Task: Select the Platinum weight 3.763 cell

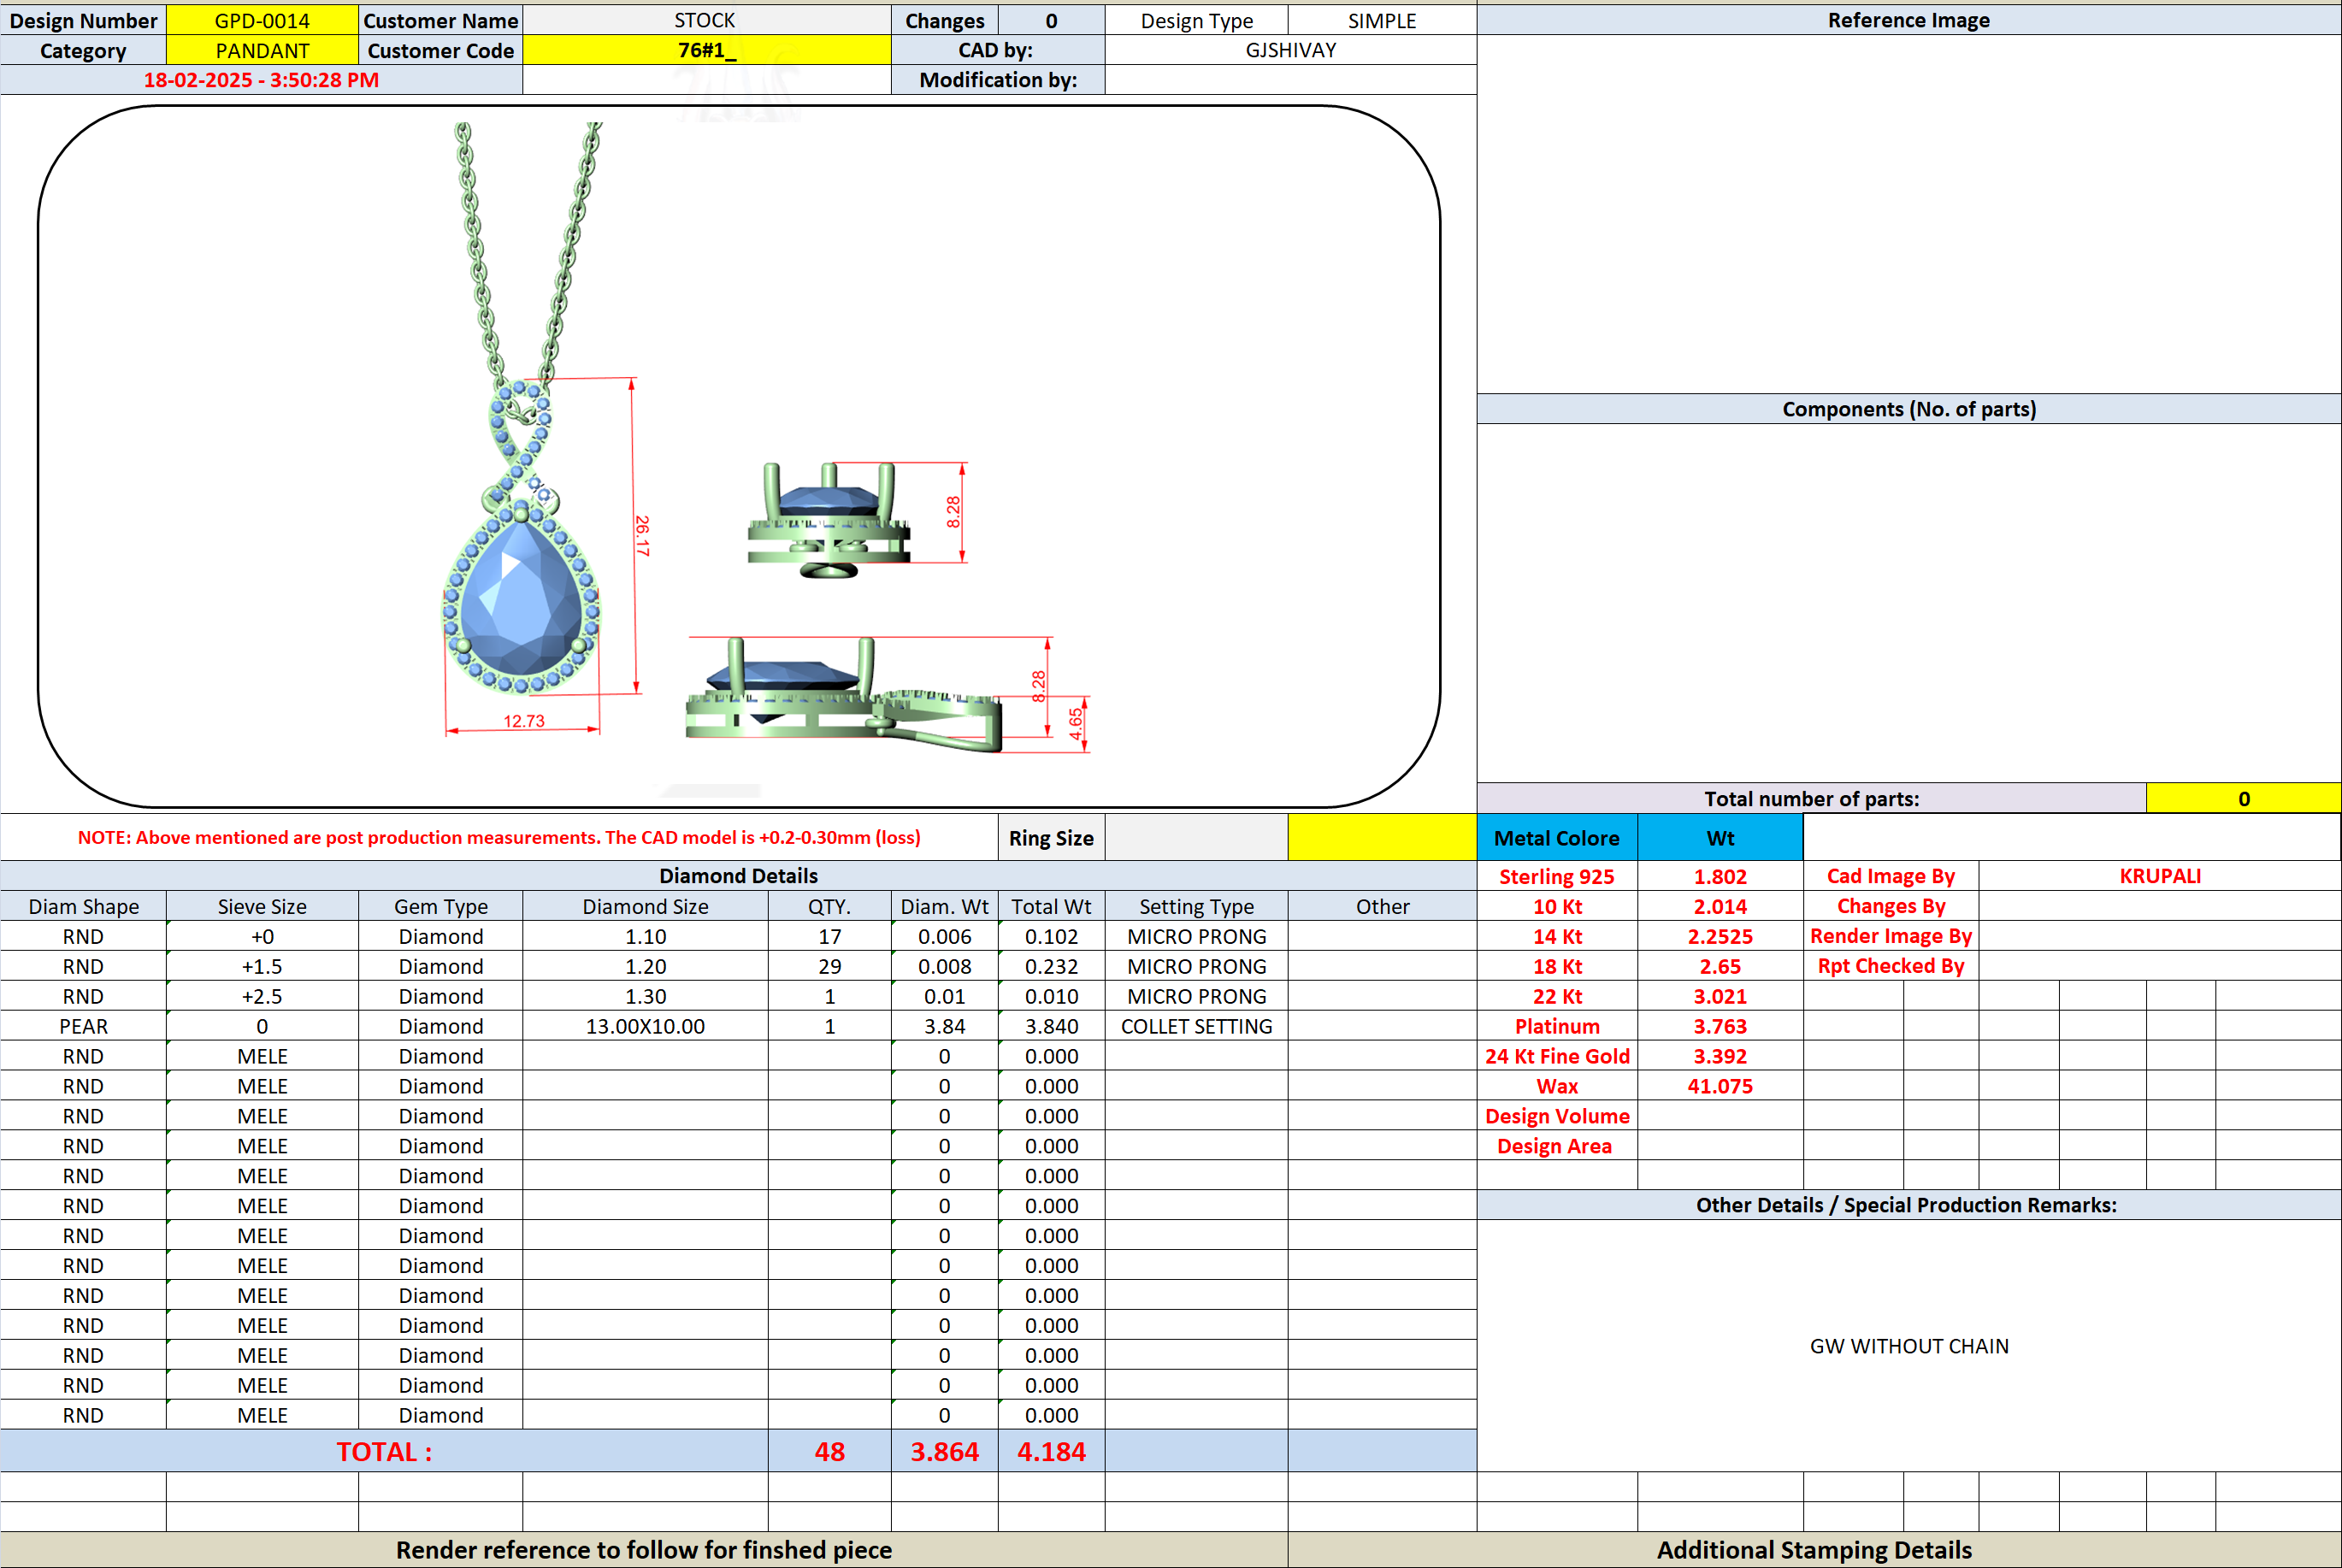Action: [1720, 1026]
